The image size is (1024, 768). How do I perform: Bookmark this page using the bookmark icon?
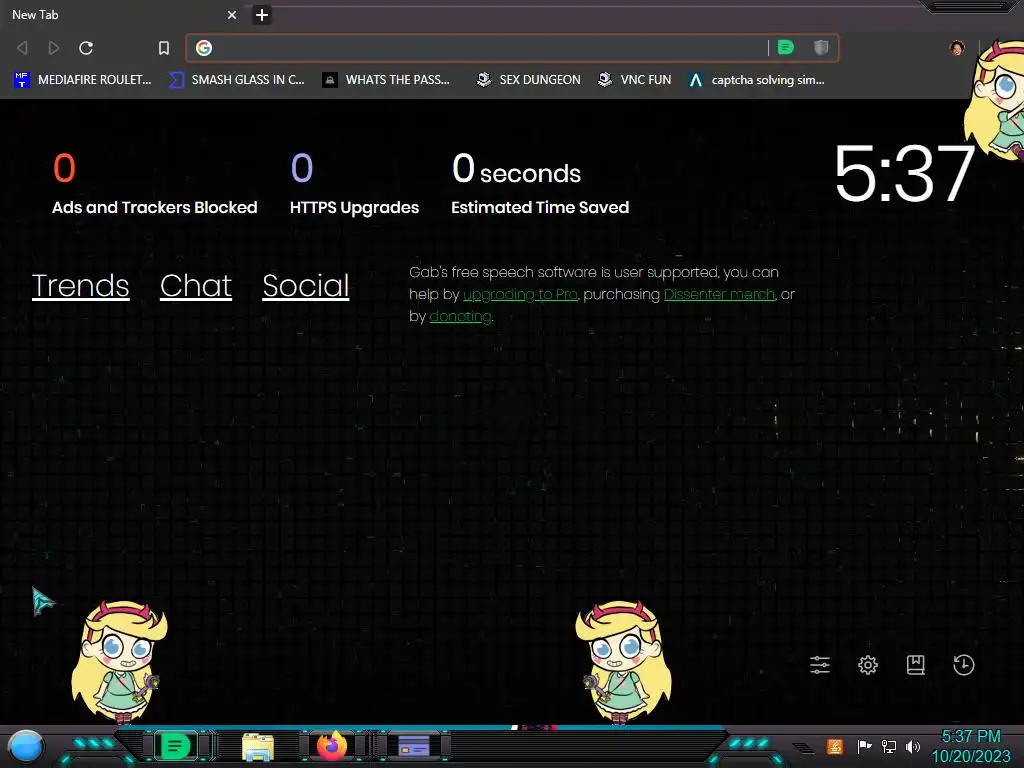pos(164,48)
